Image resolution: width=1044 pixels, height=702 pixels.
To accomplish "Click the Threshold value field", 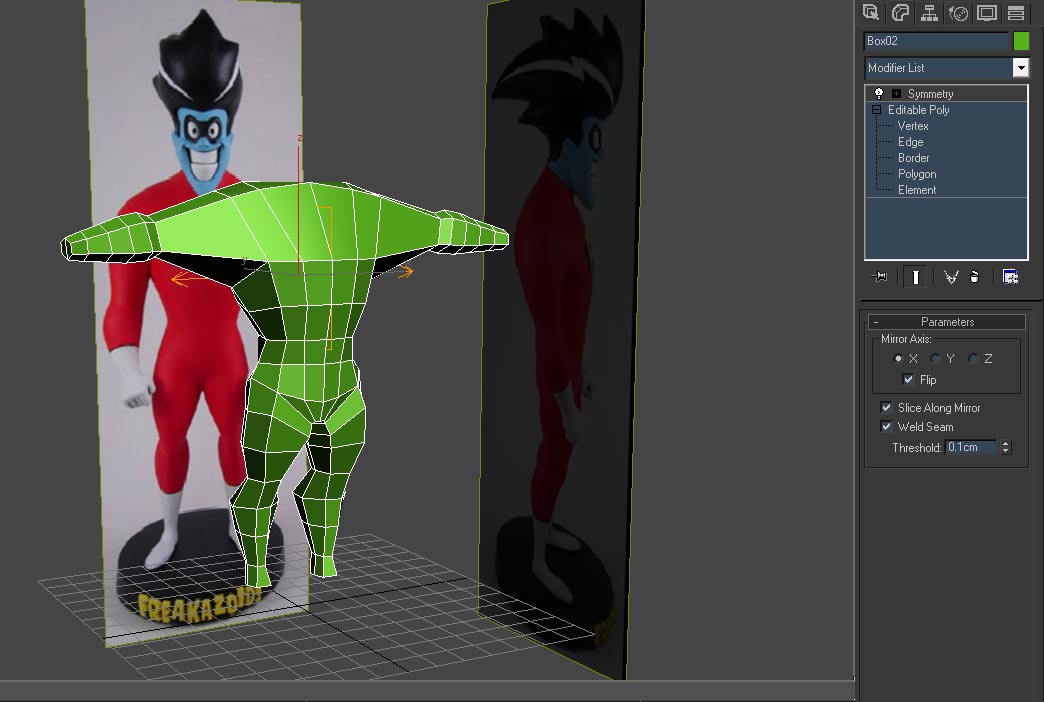I will coord(971,448).
